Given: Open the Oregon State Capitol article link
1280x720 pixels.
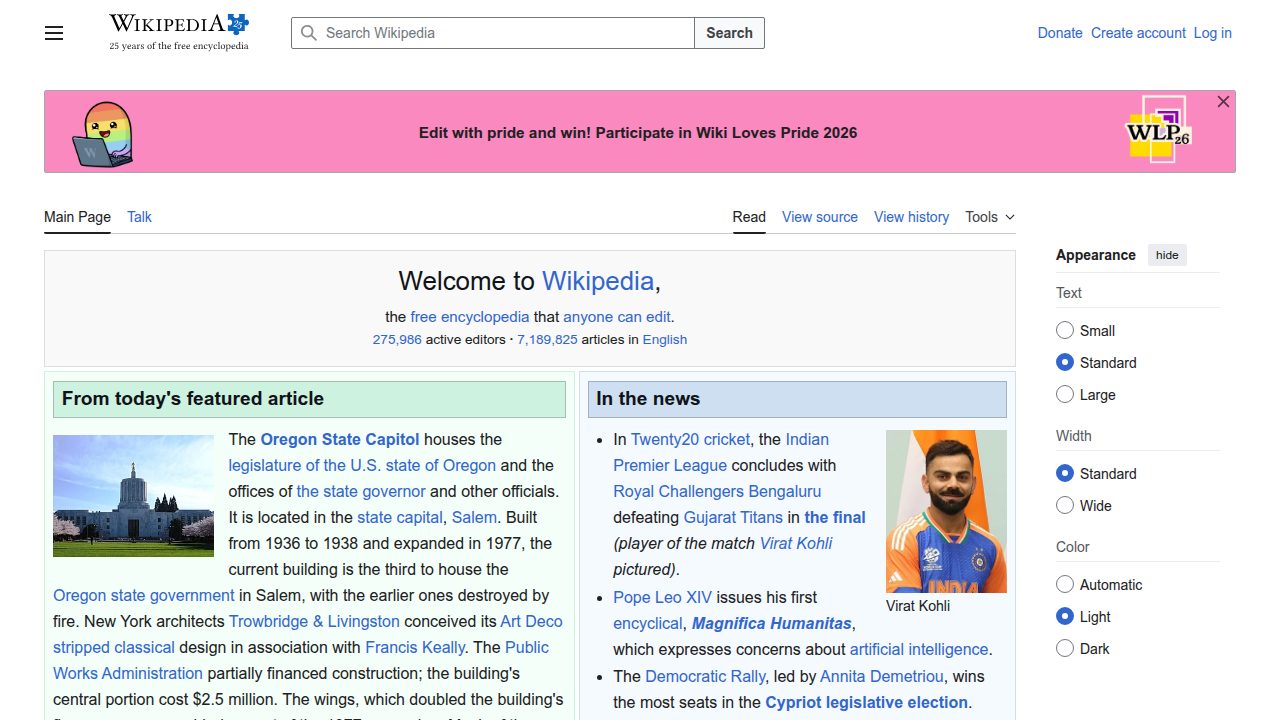Looking at the screenshot, I should coord(340,439).
